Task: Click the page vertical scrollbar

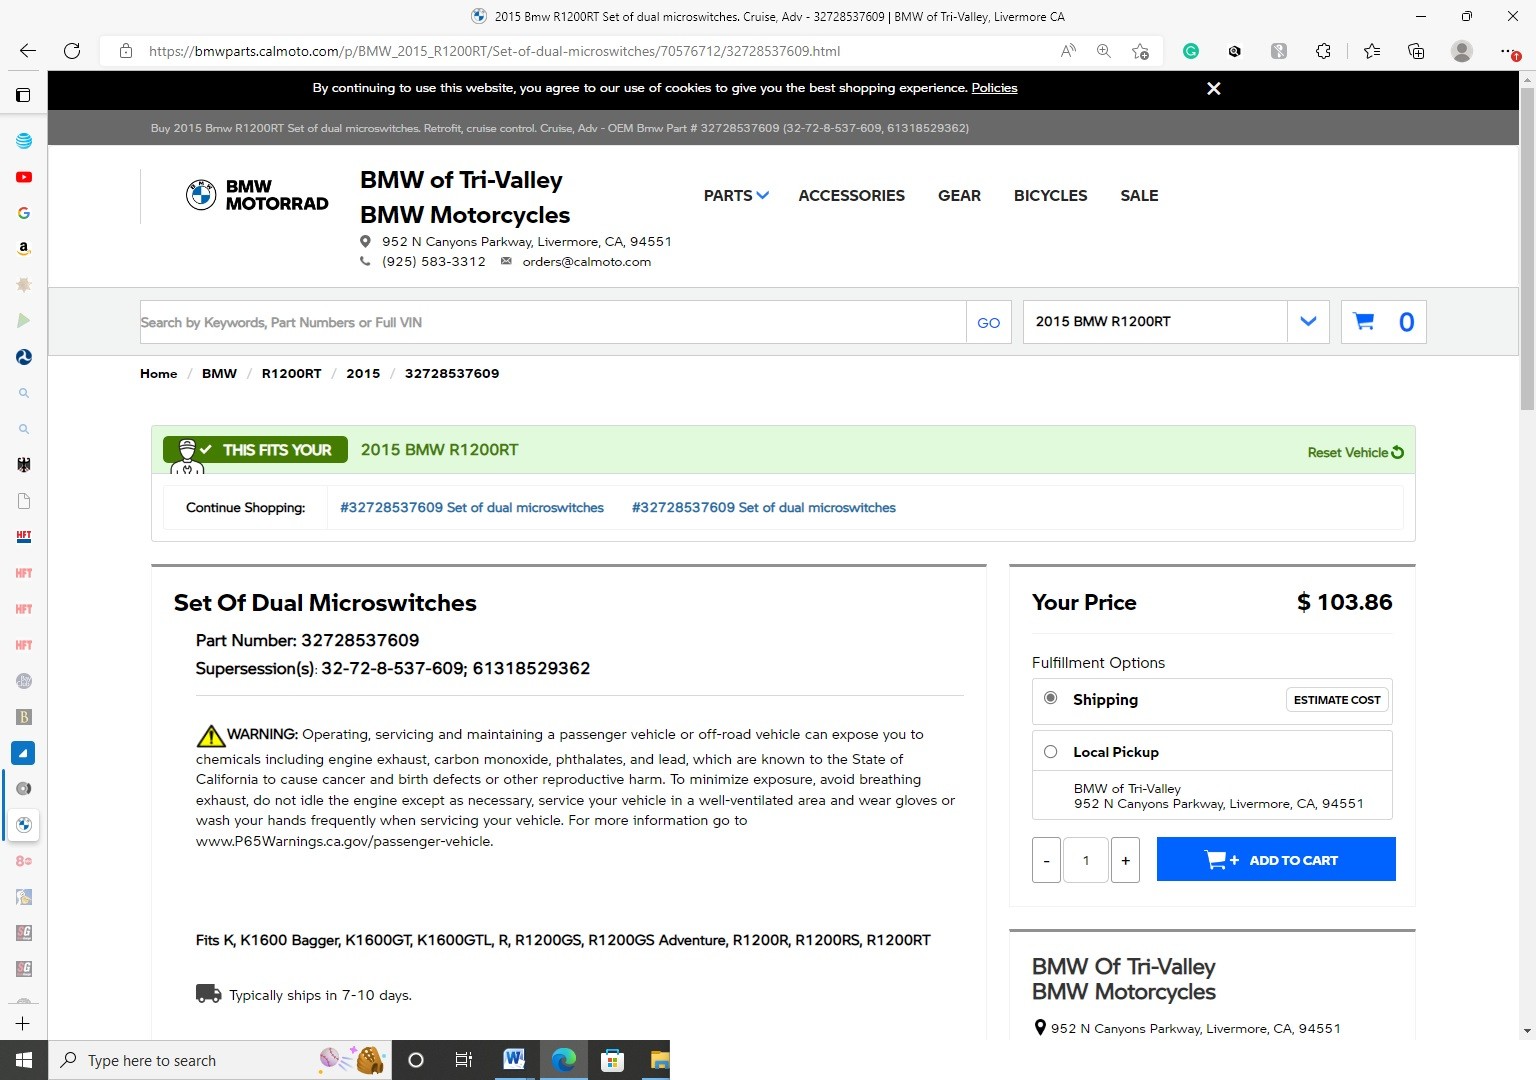Action: point(1527,248)
